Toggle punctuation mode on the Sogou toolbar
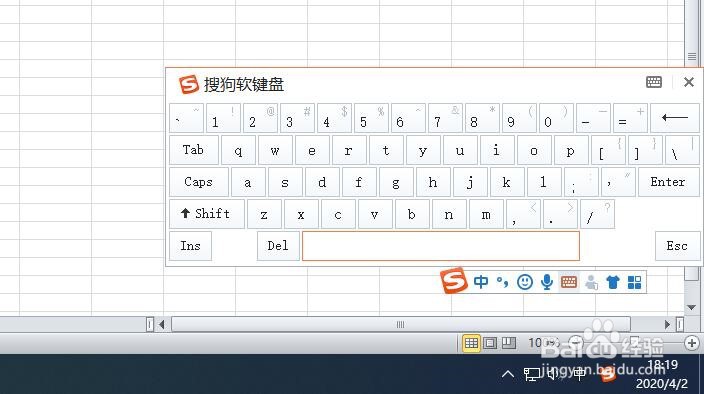This screenshot has width=704, height=394. pyautogui.click(x=502, y=282)
